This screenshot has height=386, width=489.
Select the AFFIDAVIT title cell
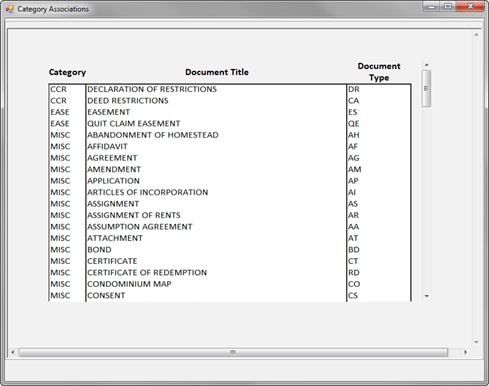[107, 146]
